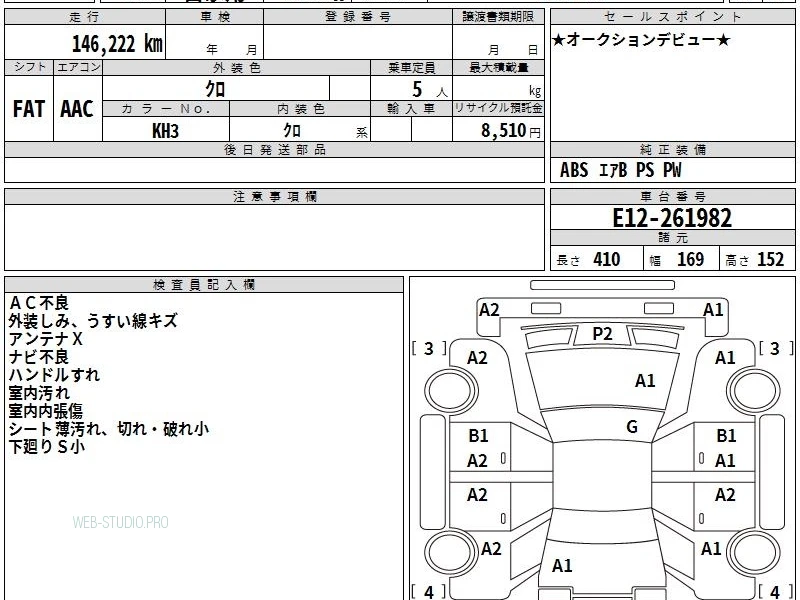Click the 車台番号 section header

[672, 196]
